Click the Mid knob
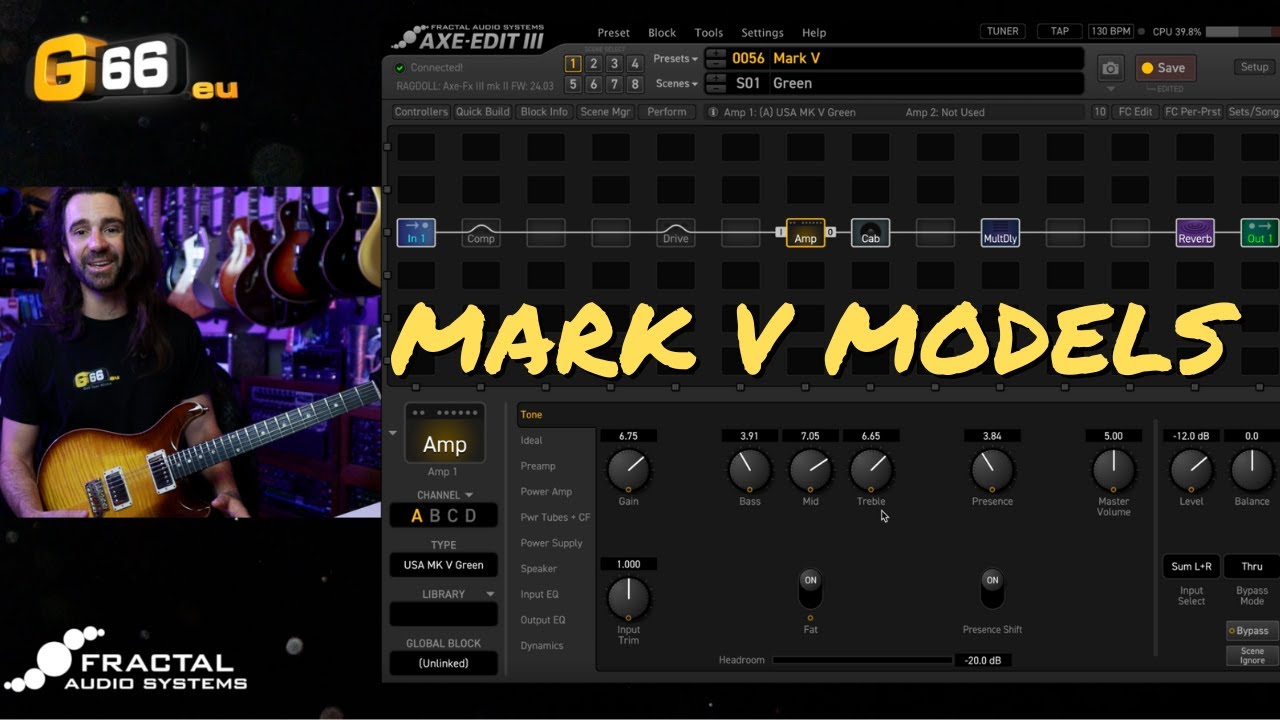Screen dimensions: 1280x720 [811, 469]
